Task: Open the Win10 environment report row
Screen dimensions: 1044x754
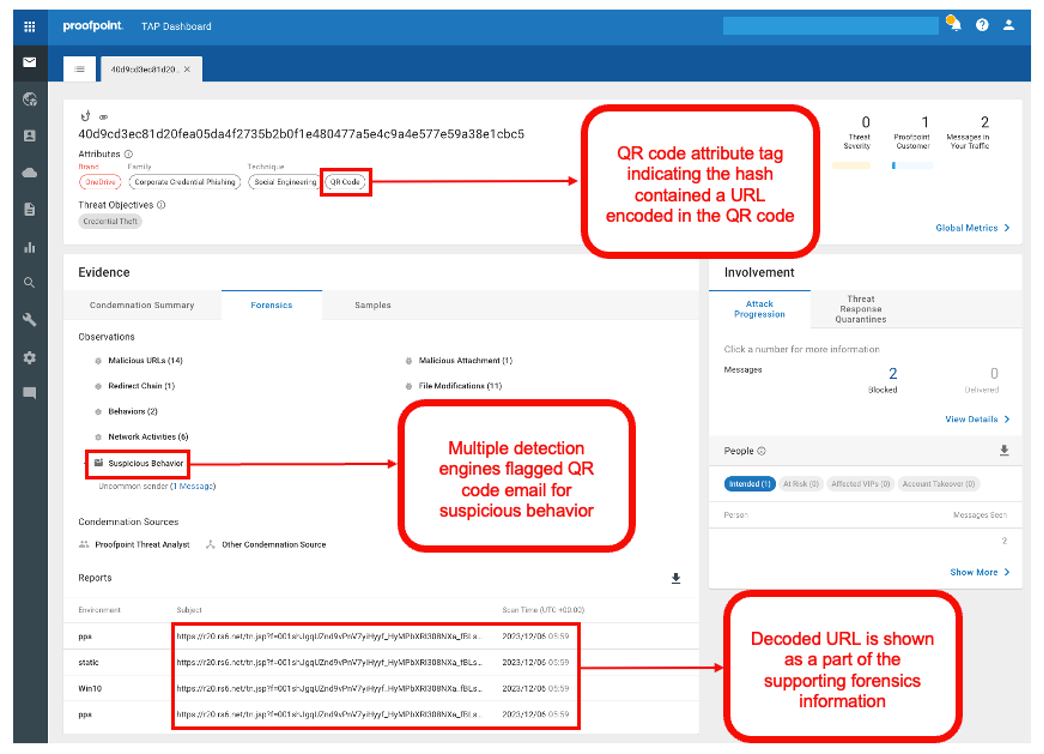Action: coord(382,688)
